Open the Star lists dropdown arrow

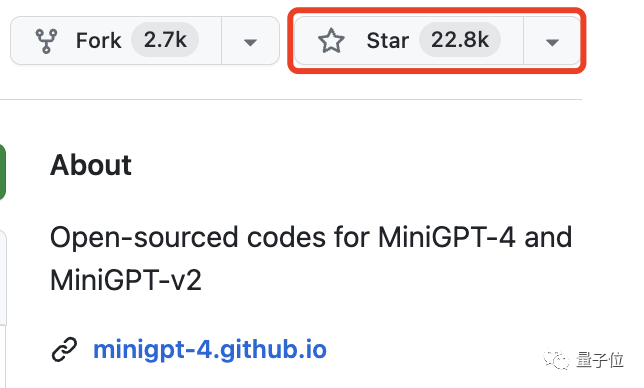coord(552,41)
